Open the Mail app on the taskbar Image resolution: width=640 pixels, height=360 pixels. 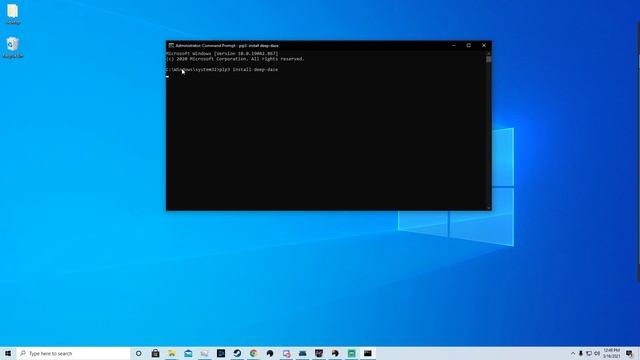[x=188, y=353]
